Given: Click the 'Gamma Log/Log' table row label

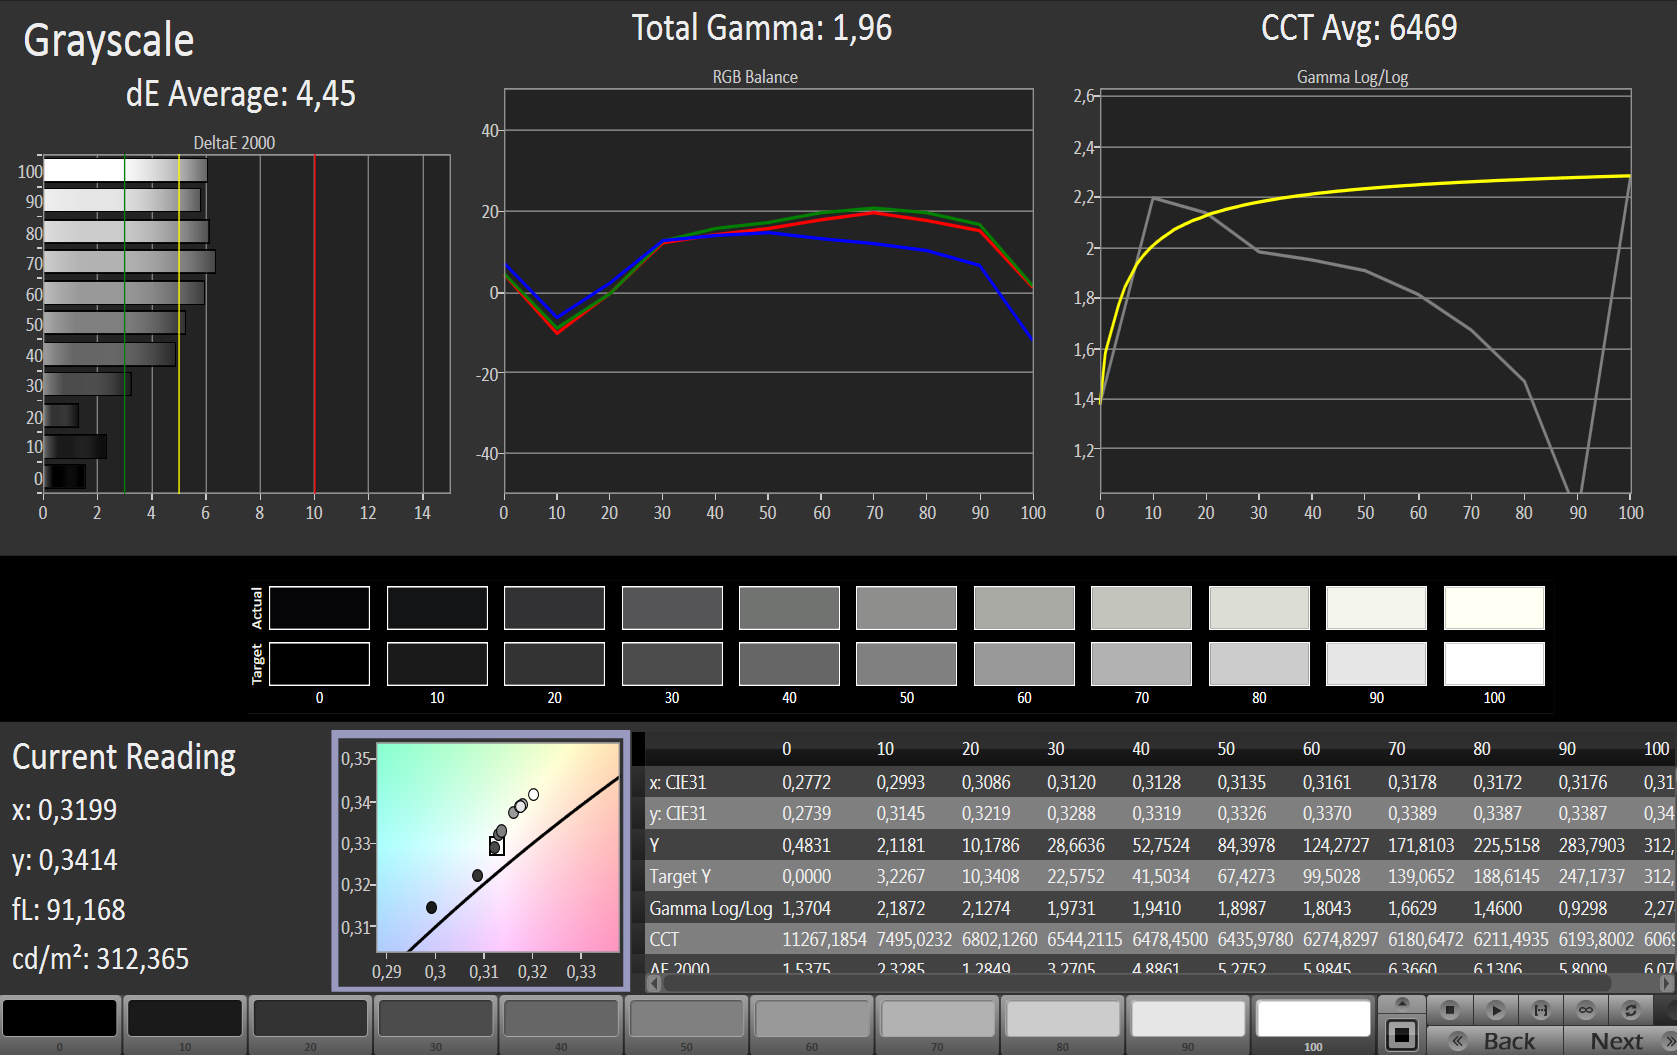Looking at the screenshot, I should coord(711,908).
